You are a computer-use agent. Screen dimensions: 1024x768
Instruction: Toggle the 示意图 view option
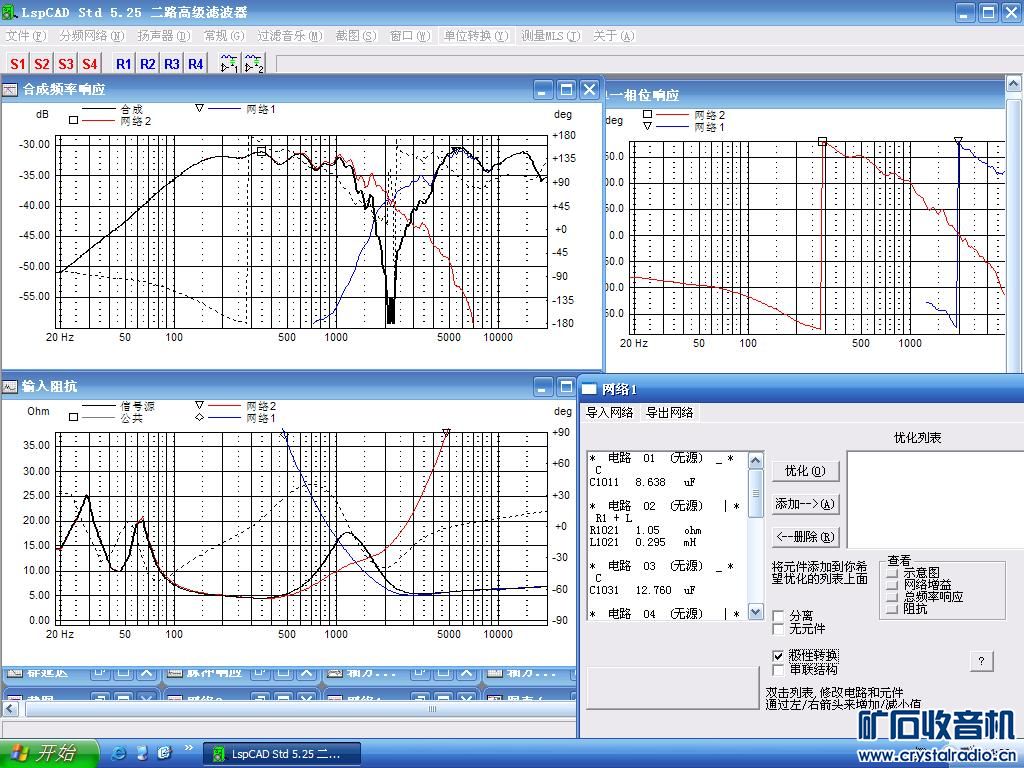point(892,573)
